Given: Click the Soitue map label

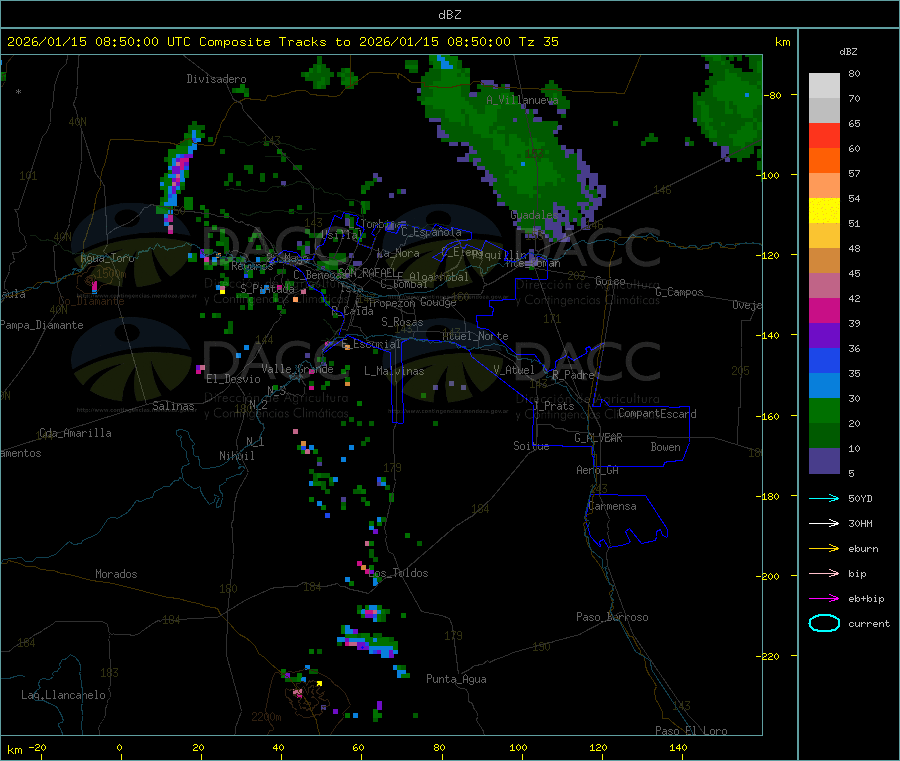Looking at the screenshot, I should (x=531, y=446).
